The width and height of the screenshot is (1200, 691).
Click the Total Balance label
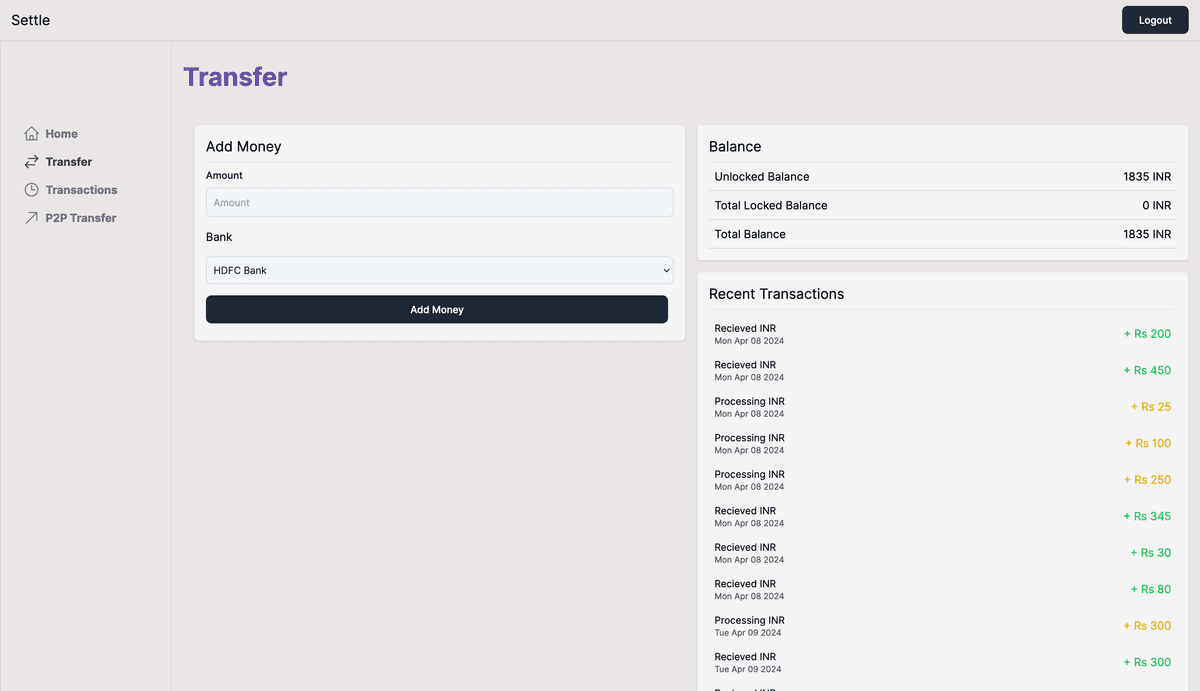coord(750,234)
